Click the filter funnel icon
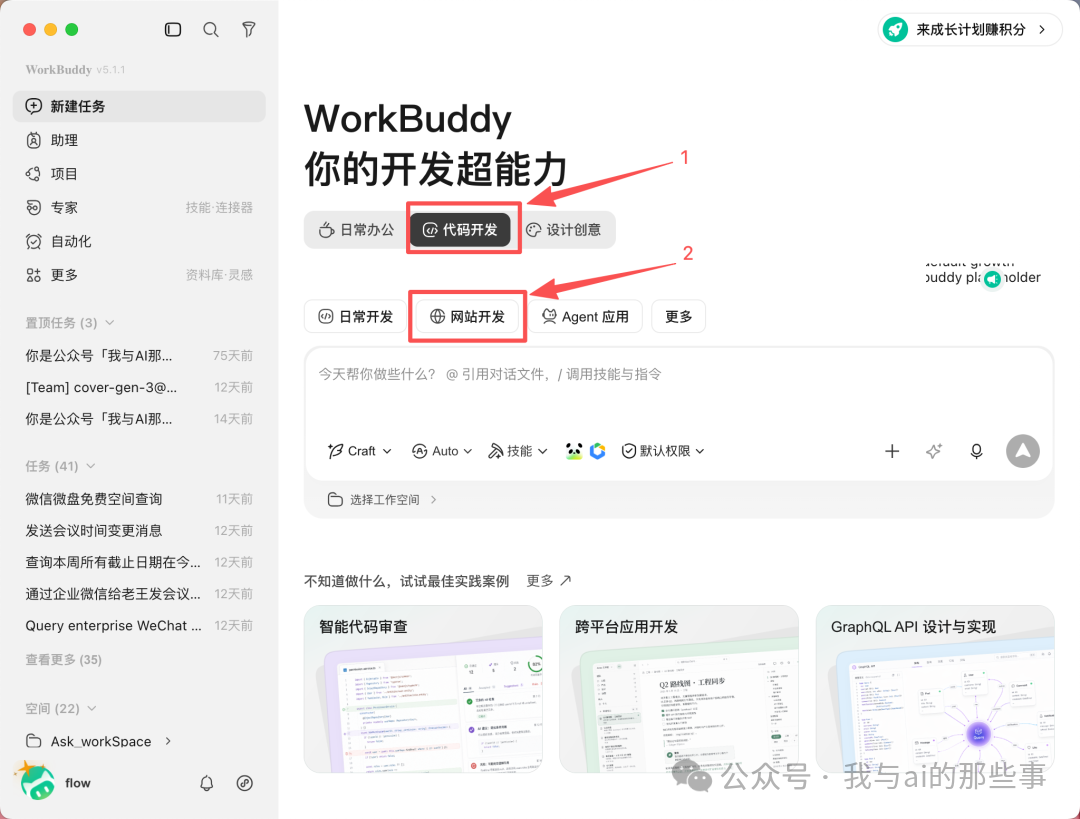This screenshot has width=1080, height=819. [249, 30]
